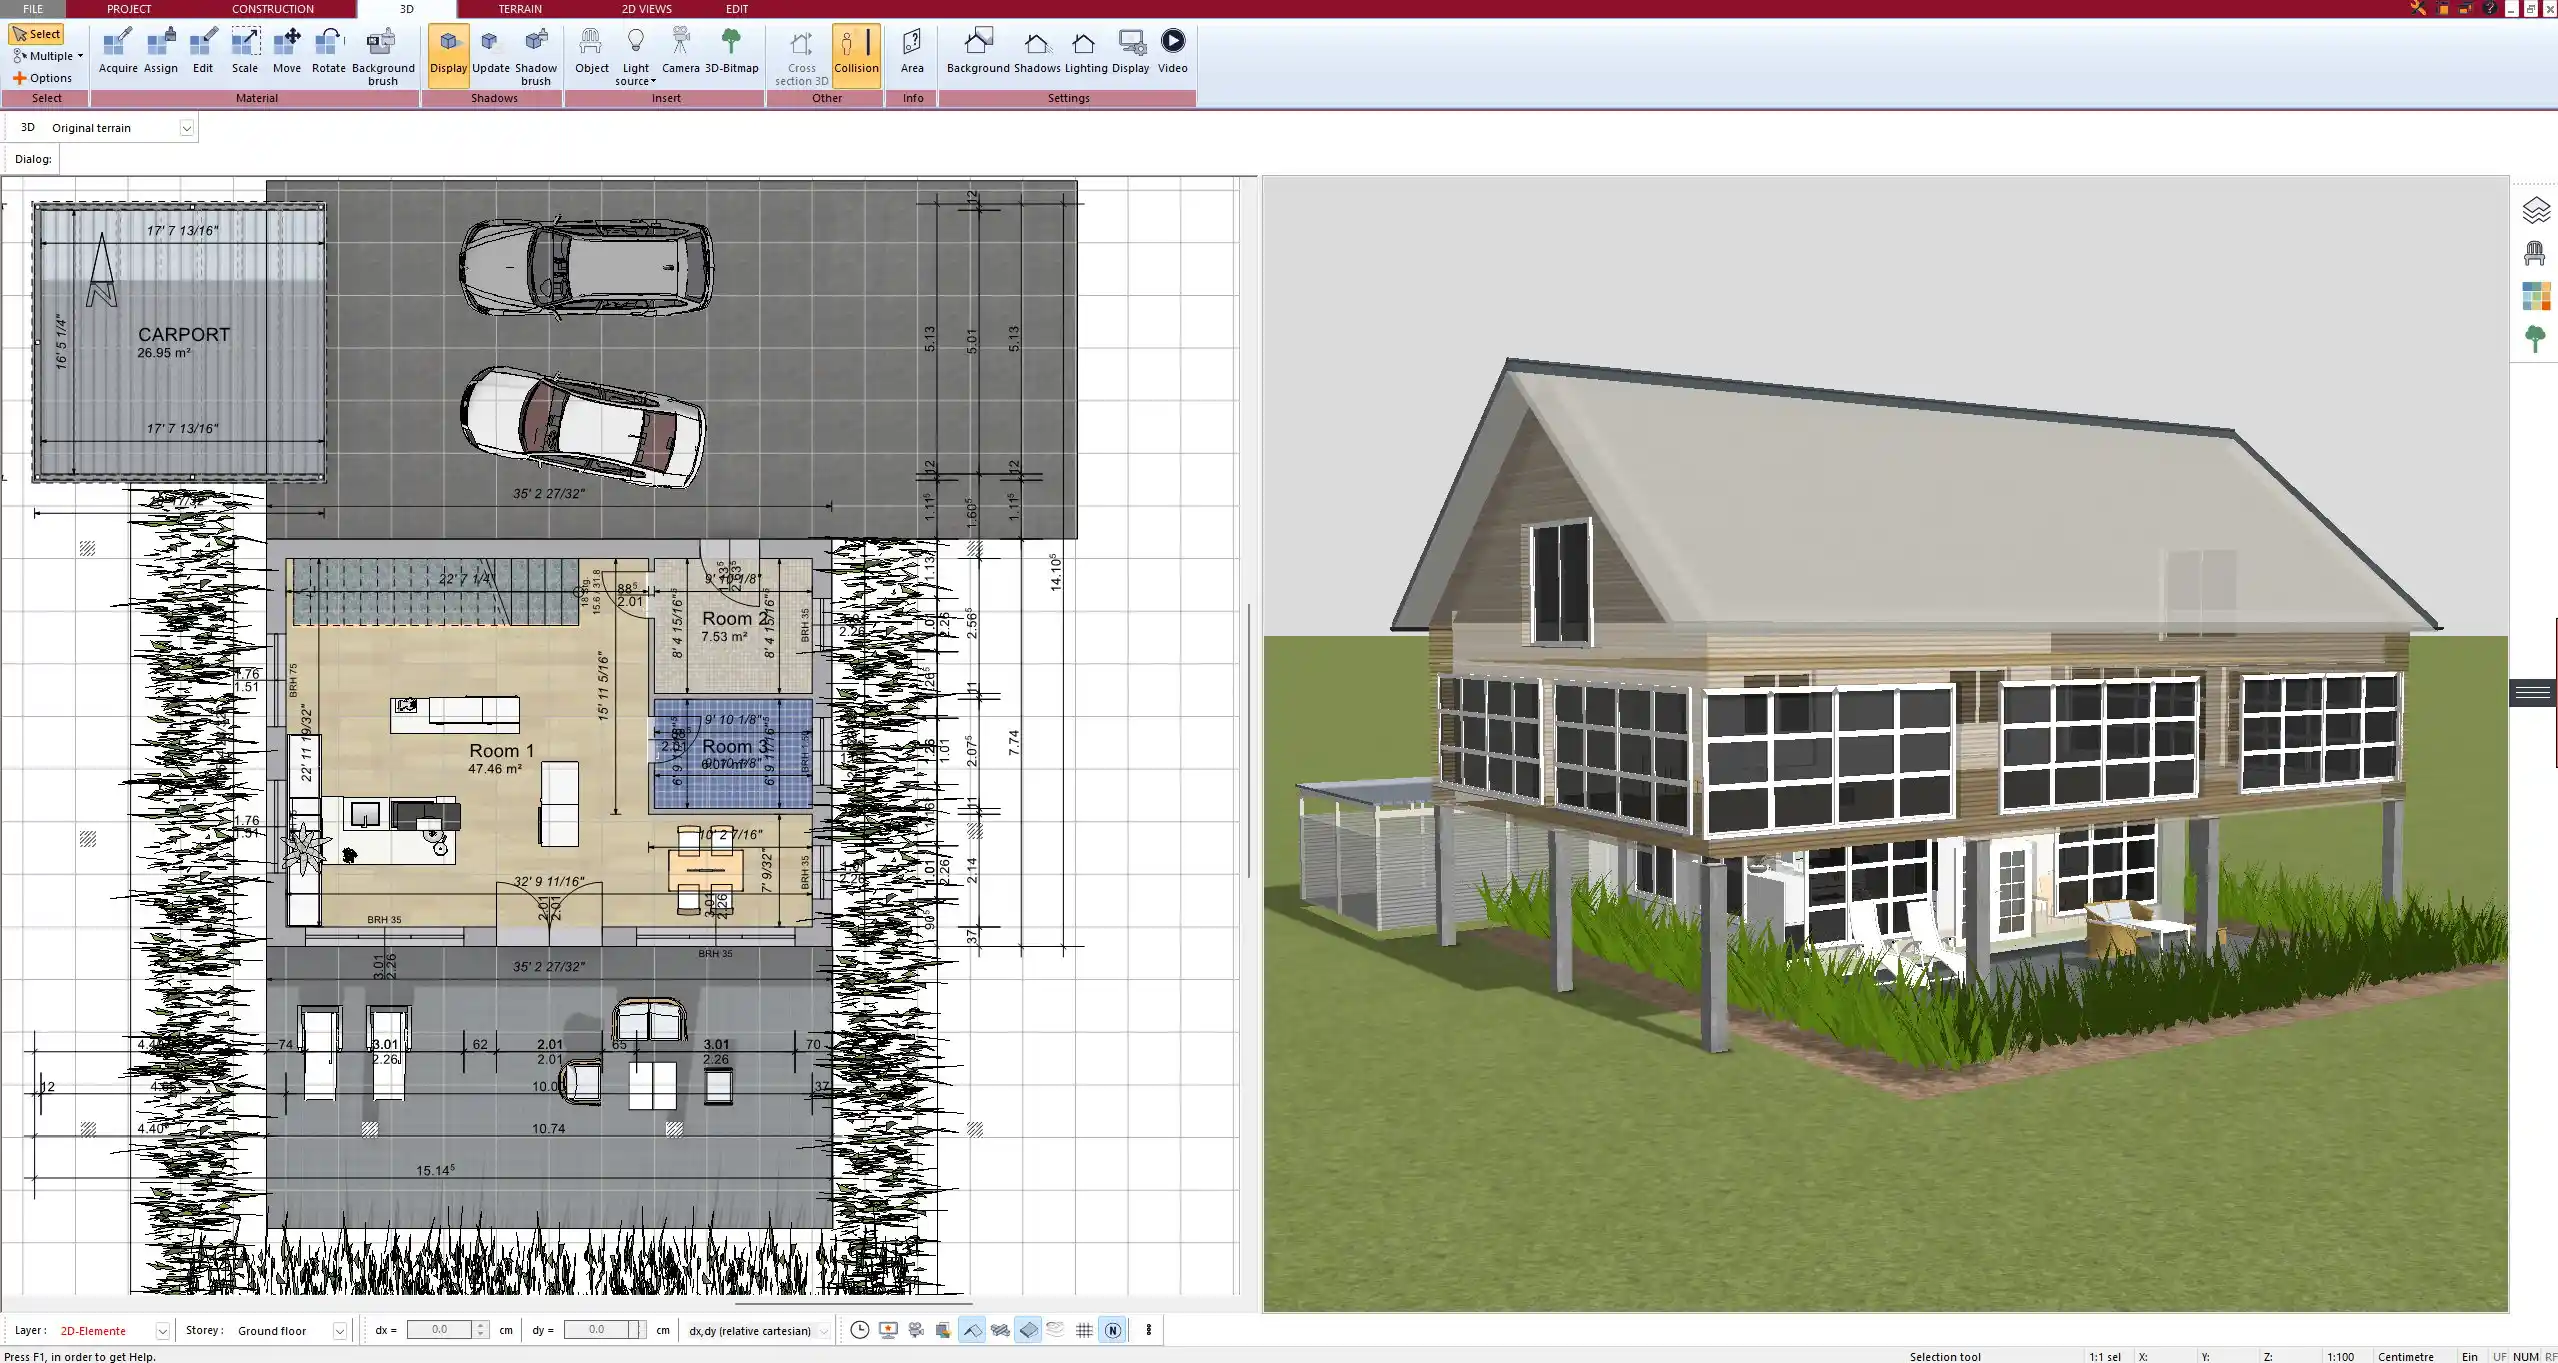Open the Light source dropdown
The width and height of the screenshot is (2558, 1363).
click(x=636, y=56)
